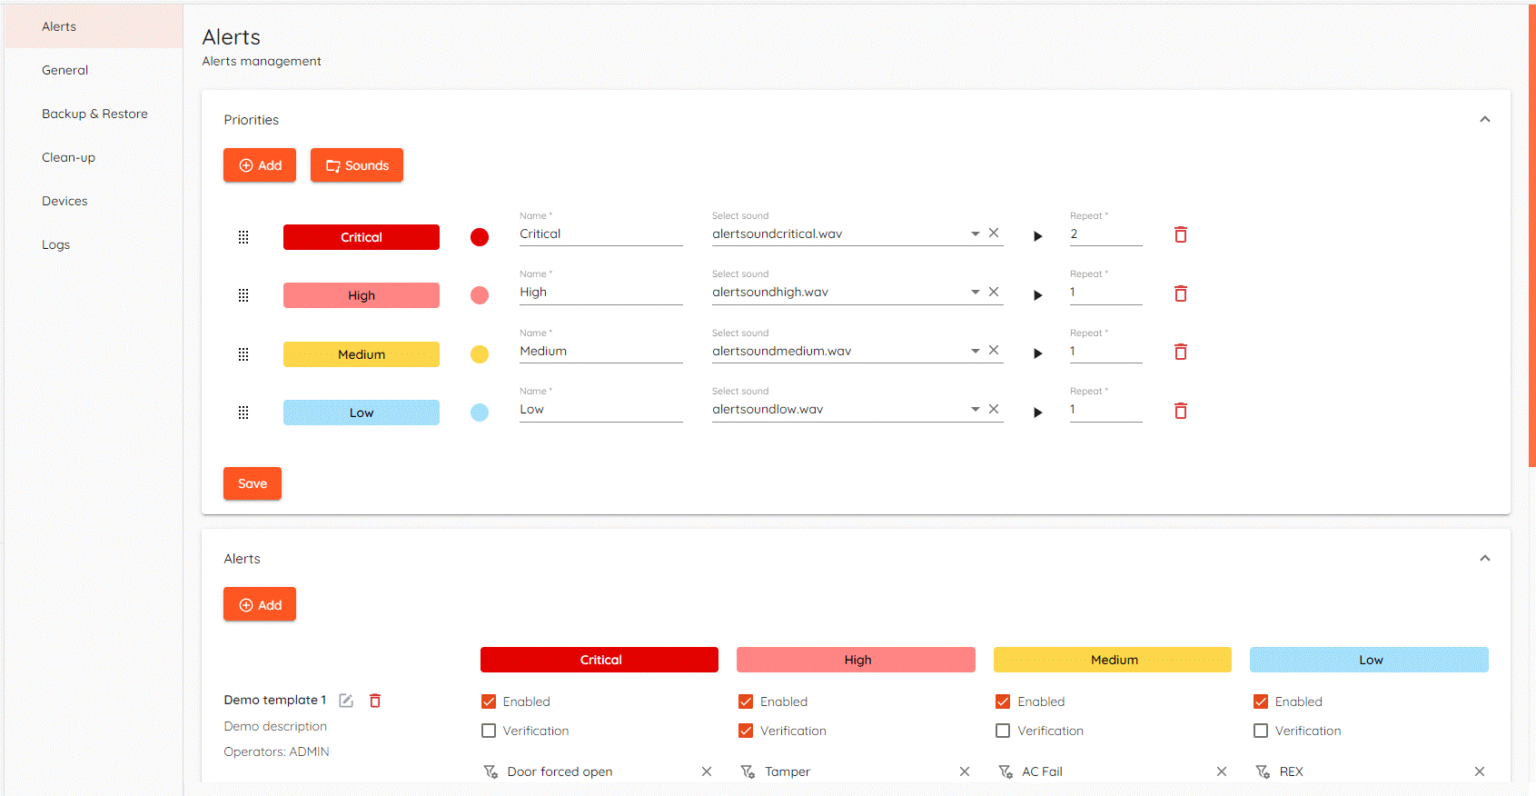Collapse the Priorities section
Screen dimensions: 1536x796
click(x=1484, y=118)
